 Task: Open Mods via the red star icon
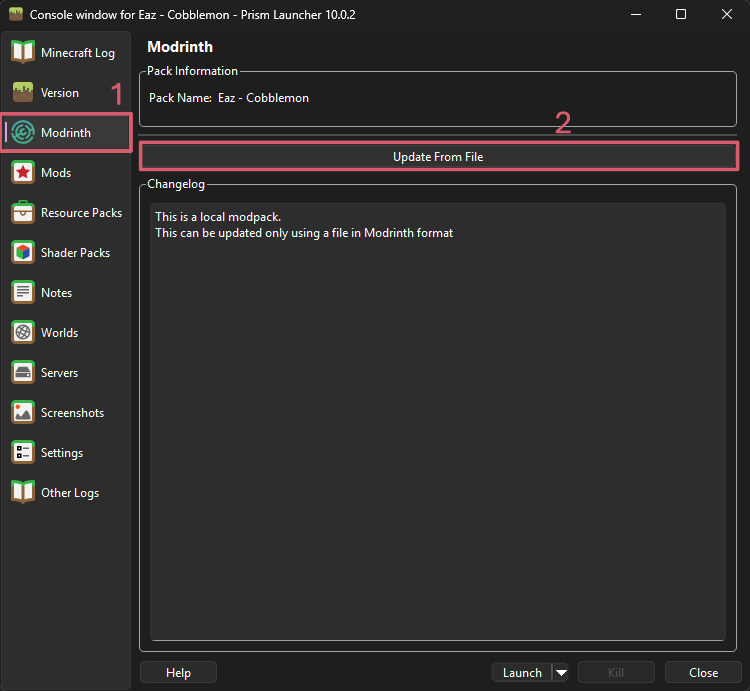22,173
